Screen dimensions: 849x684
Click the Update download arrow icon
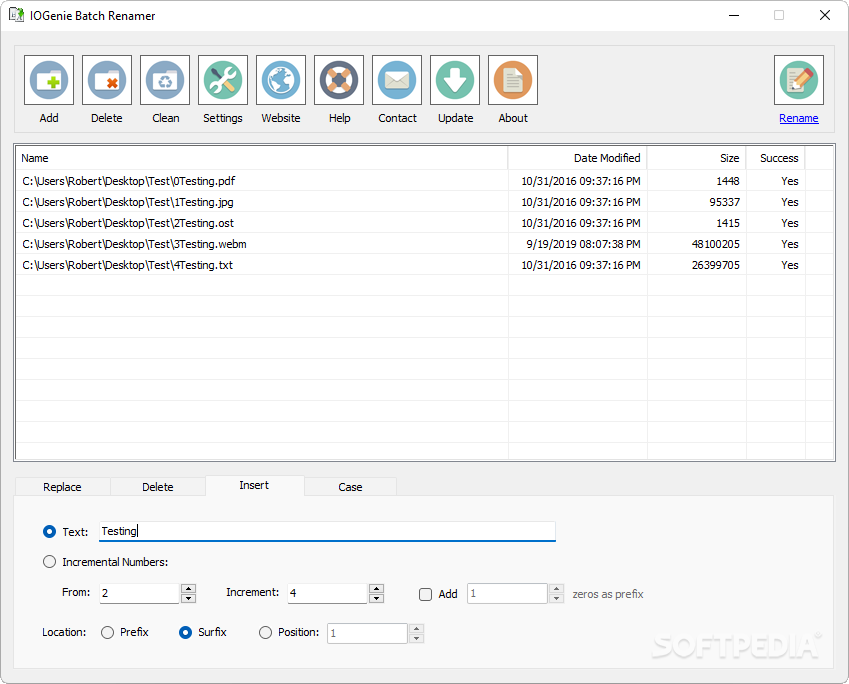[x=455, y=80]
